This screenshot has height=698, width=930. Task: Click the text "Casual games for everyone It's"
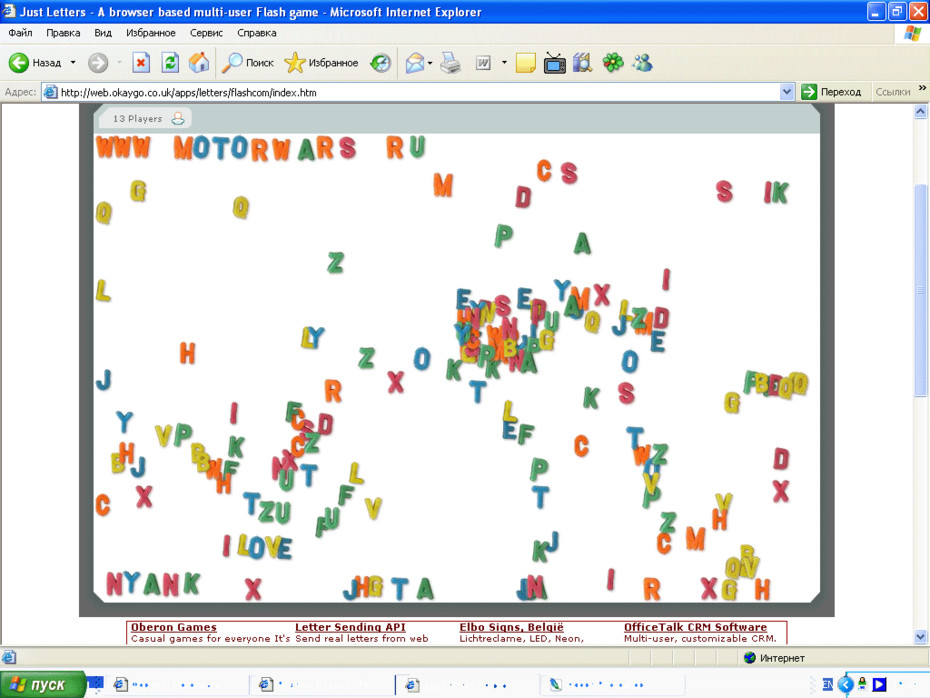coord(211,639)
